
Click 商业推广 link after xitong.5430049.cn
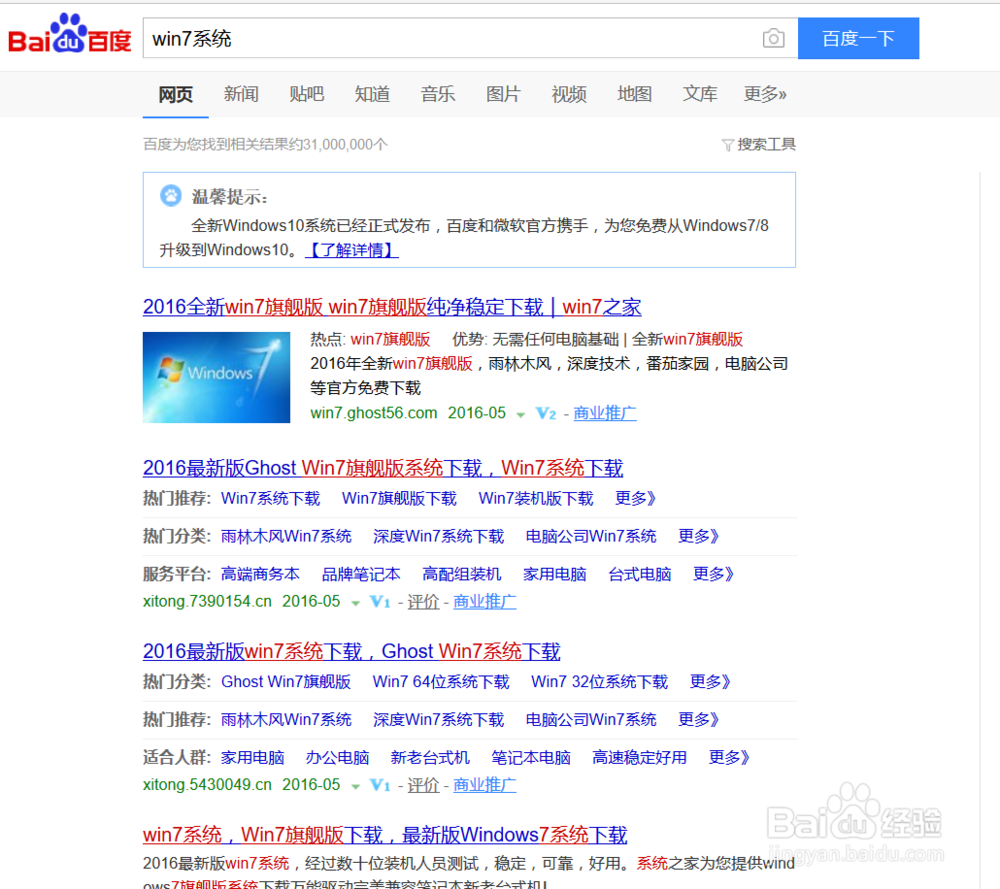click(485, 785)
